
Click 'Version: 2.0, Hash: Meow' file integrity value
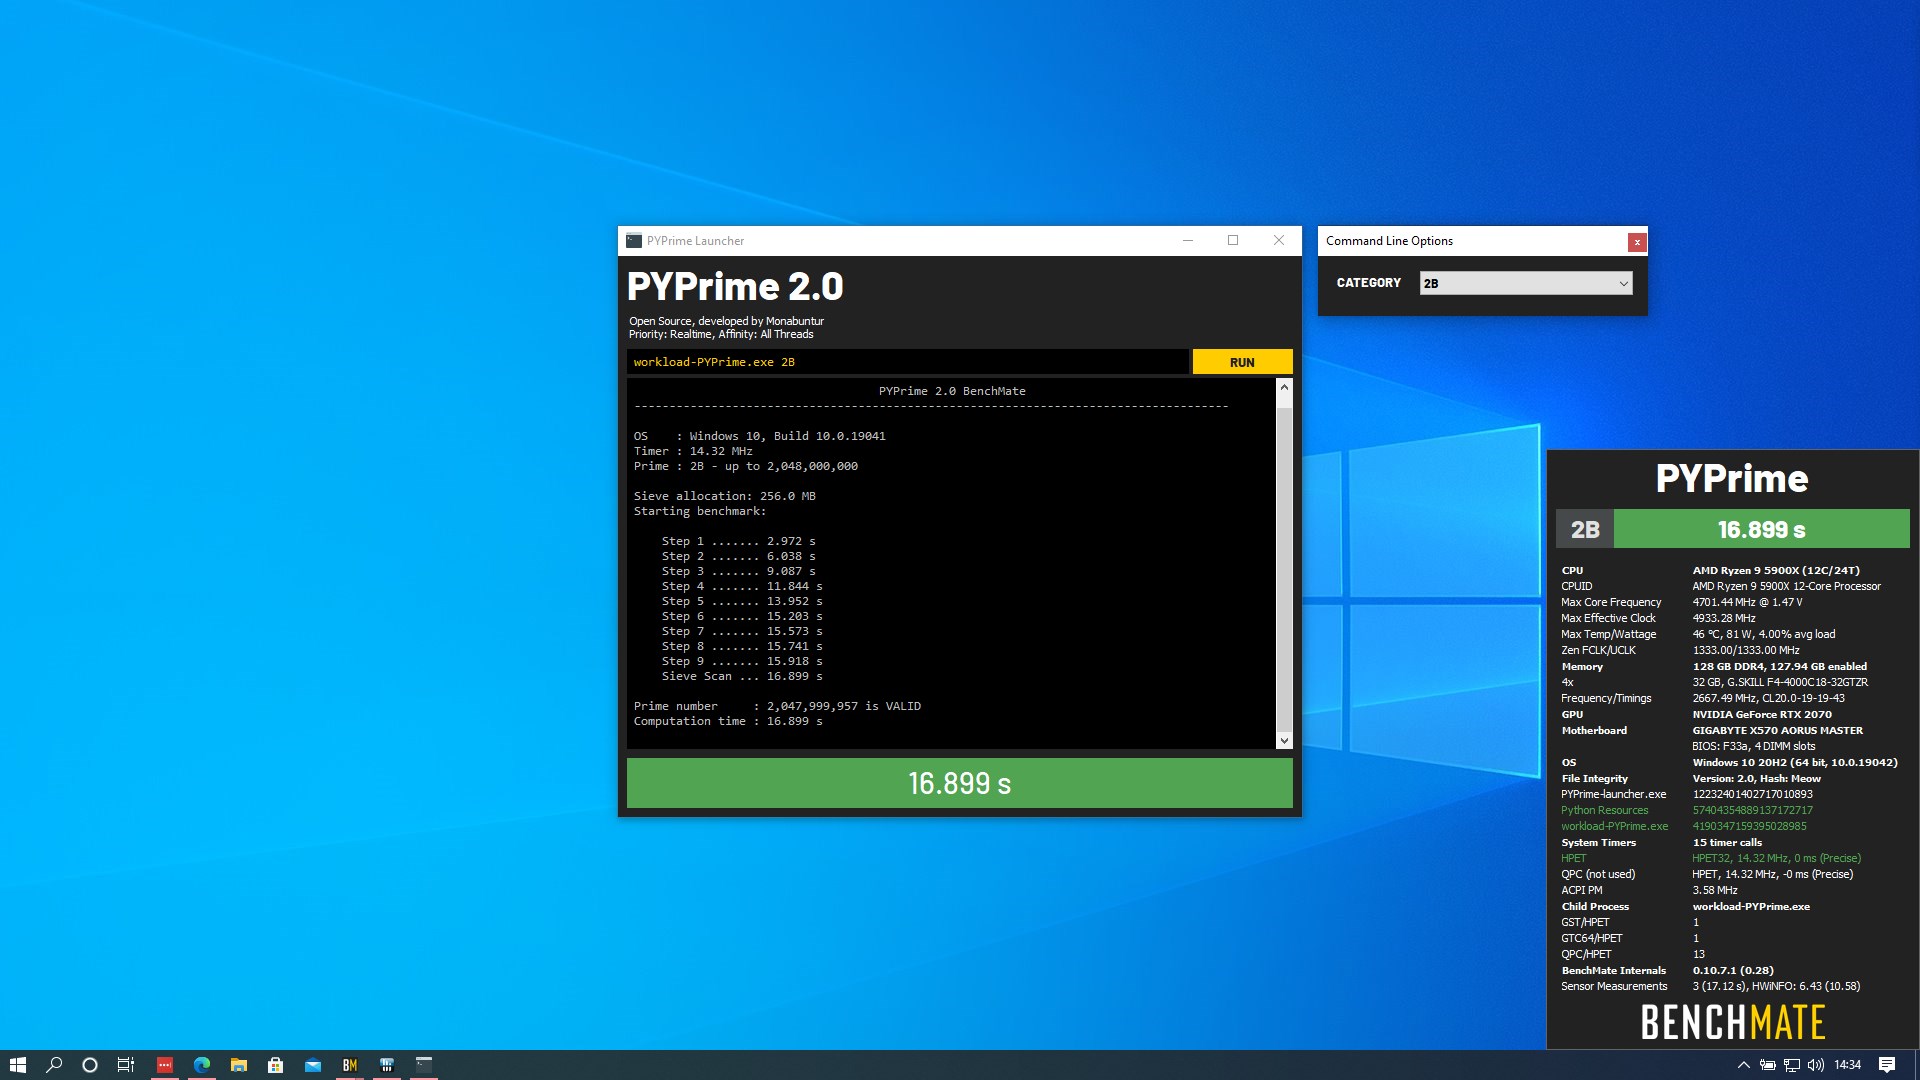(1757, 778)
